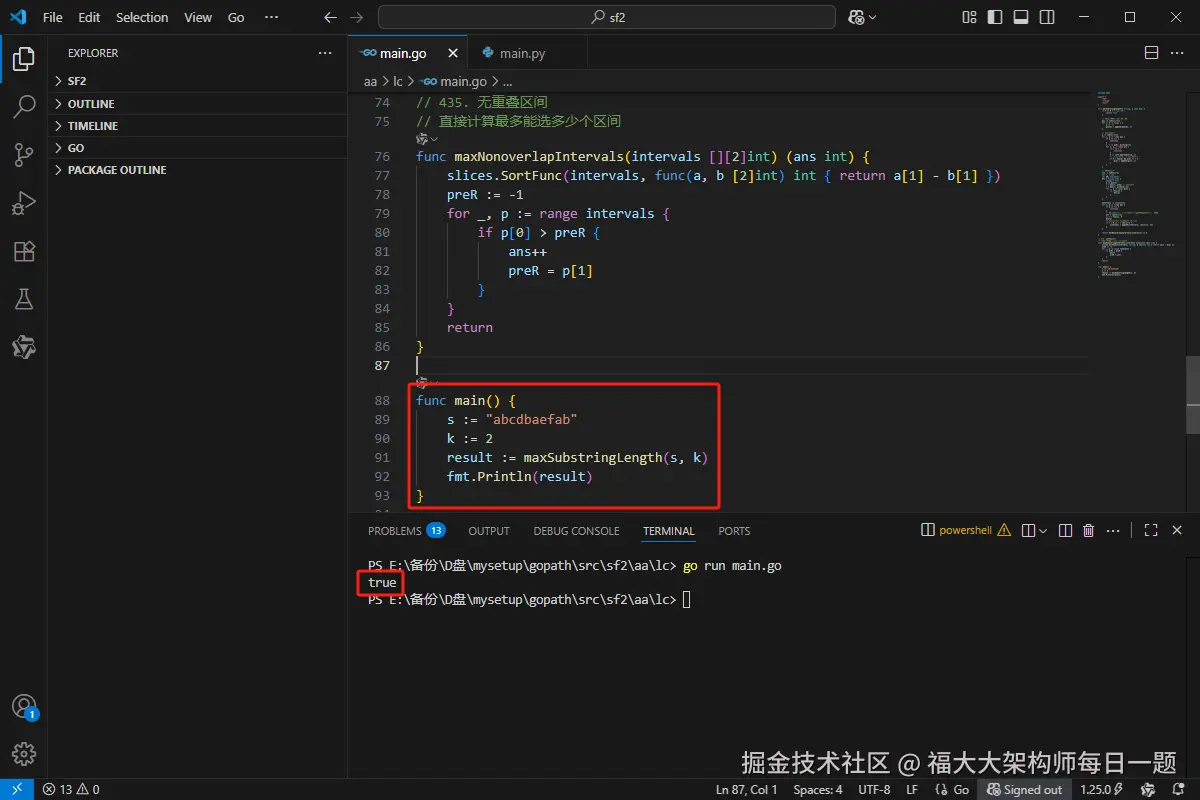Viewport: 1200px width, 800px height.
Task: Toggle primary side bar visibility
Action: coord(995,17)
